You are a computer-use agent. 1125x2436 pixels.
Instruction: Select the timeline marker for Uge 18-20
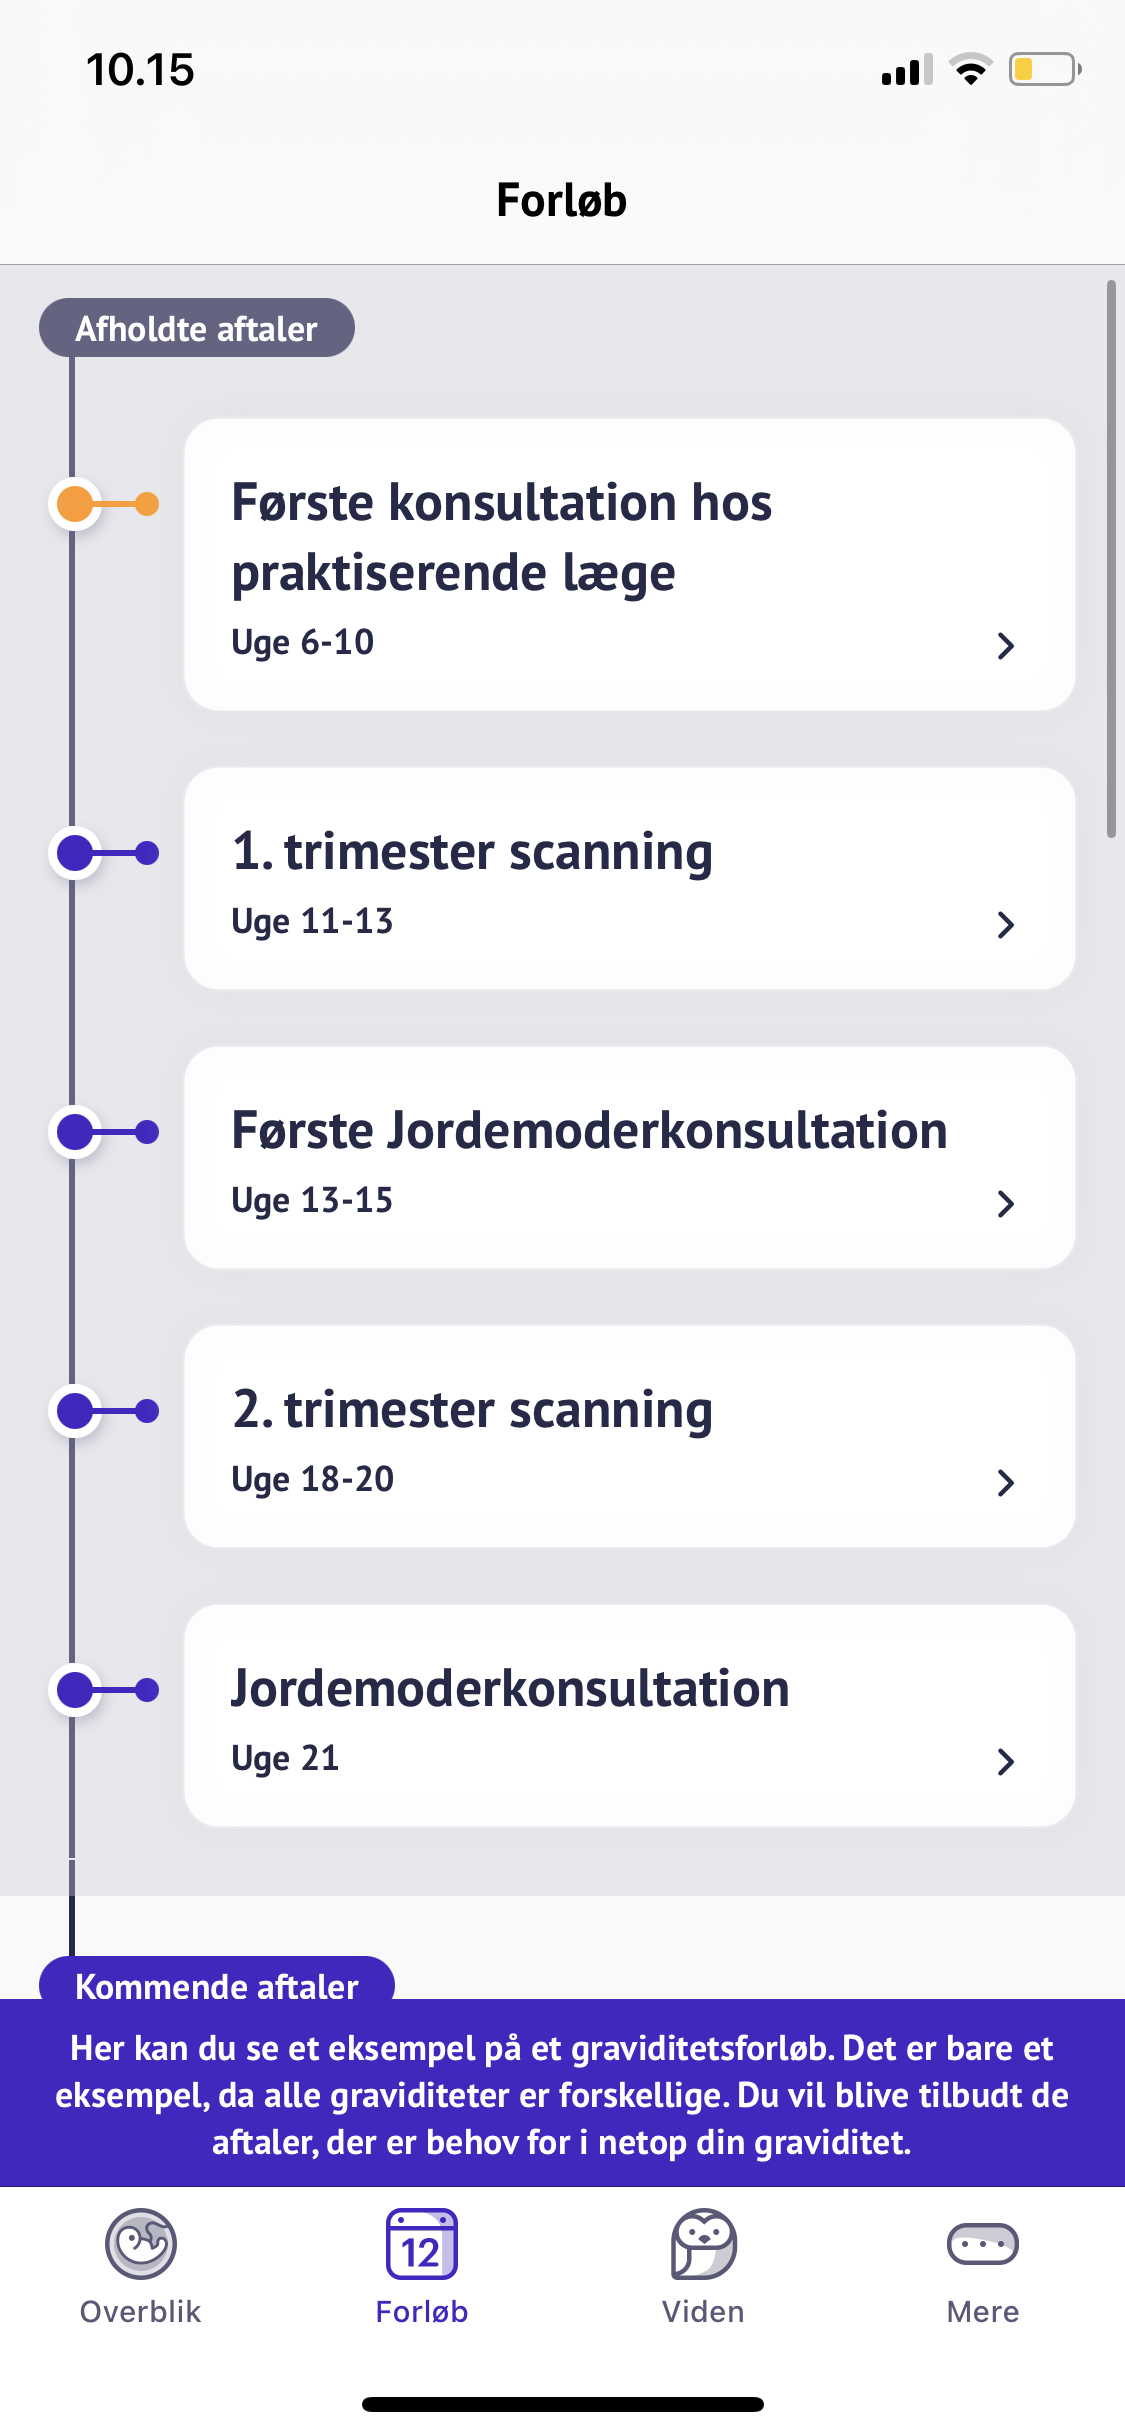pyautogui.click(x=76, y=1411)
